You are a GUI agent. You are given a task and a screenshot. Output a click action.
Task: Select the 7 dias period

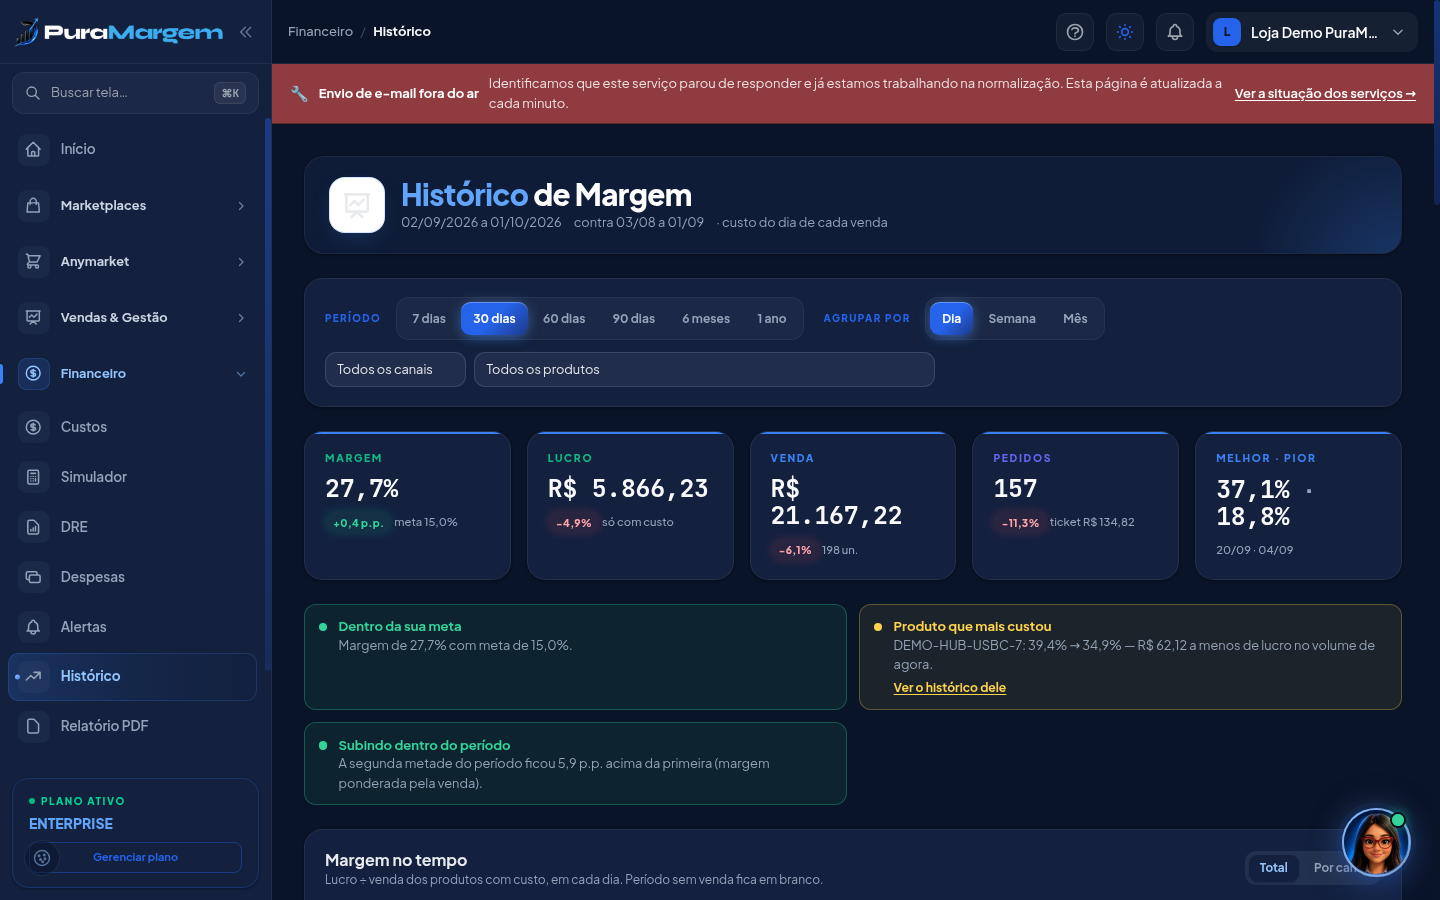coord(429,319)
